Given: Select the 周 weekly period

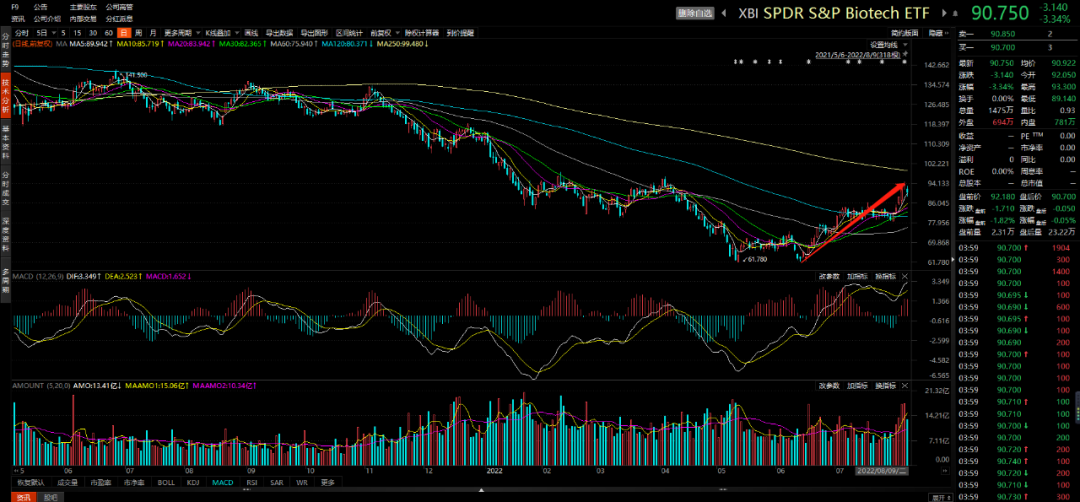Looking at the screenshot, I should [138, 32].
